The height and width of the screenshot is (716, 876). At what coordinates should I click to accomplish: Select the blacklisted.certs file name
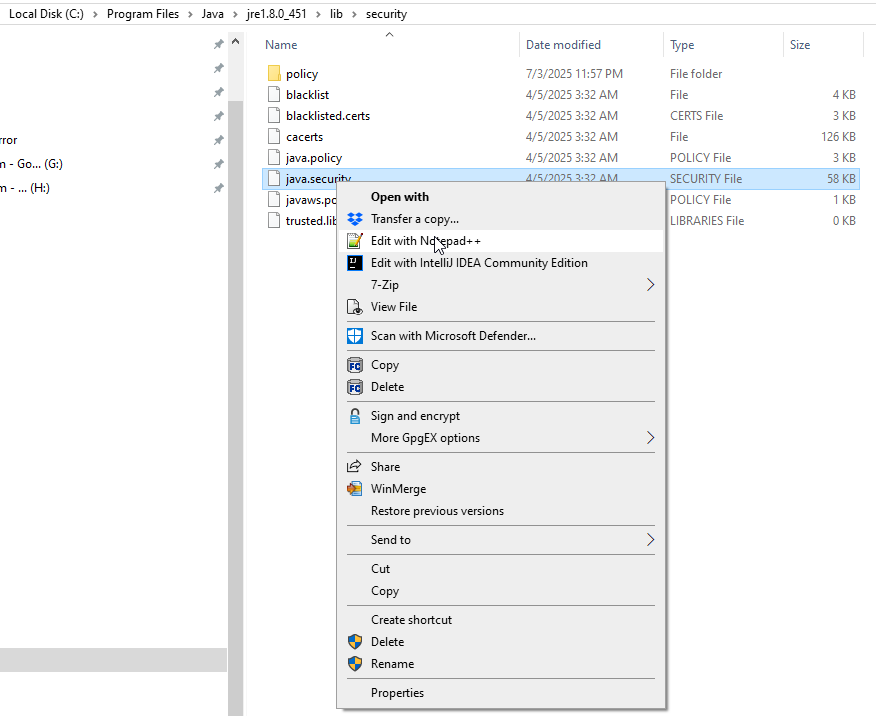328,116
